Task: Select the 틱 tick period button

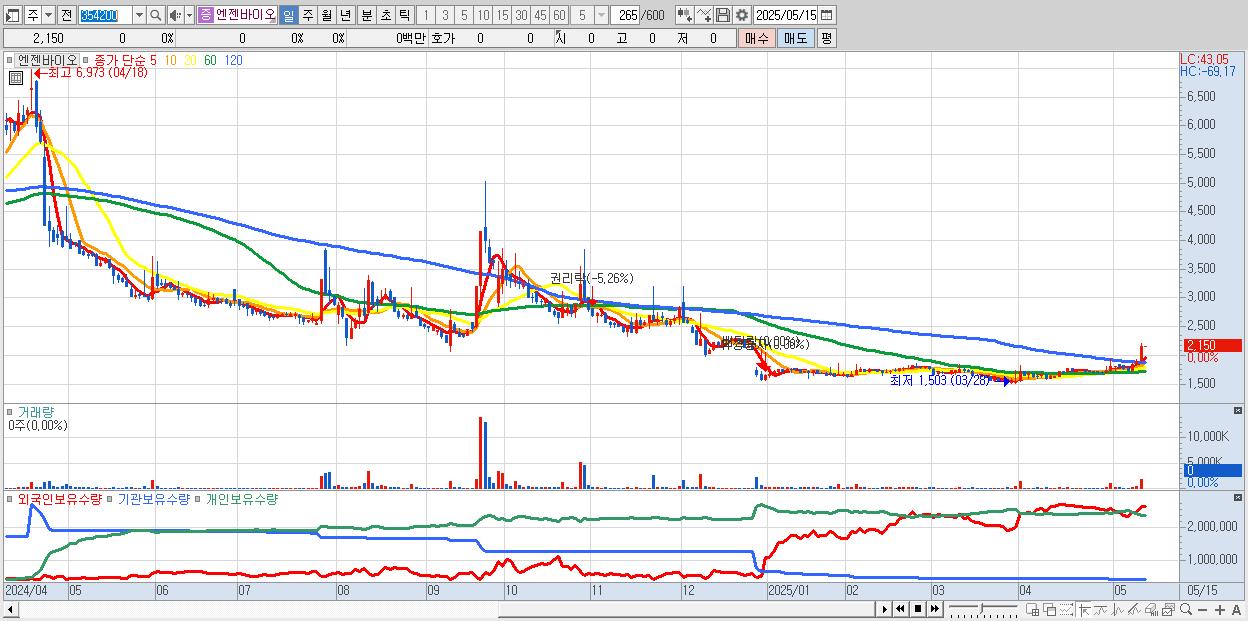Action: click(x=404, y=15)
